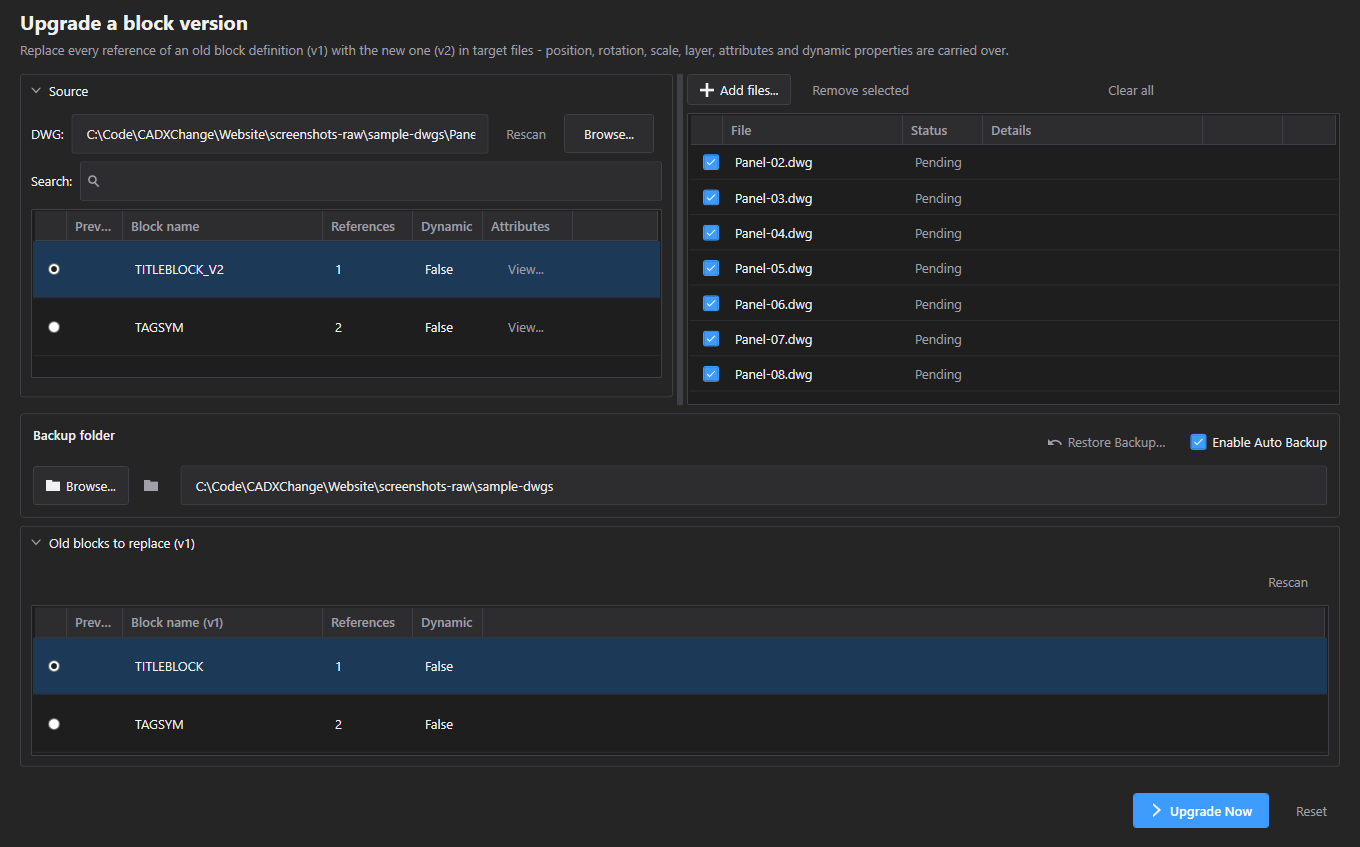Click the Prev... header in the Source table
Viewport: 1360px width, 847px height.
94,226
